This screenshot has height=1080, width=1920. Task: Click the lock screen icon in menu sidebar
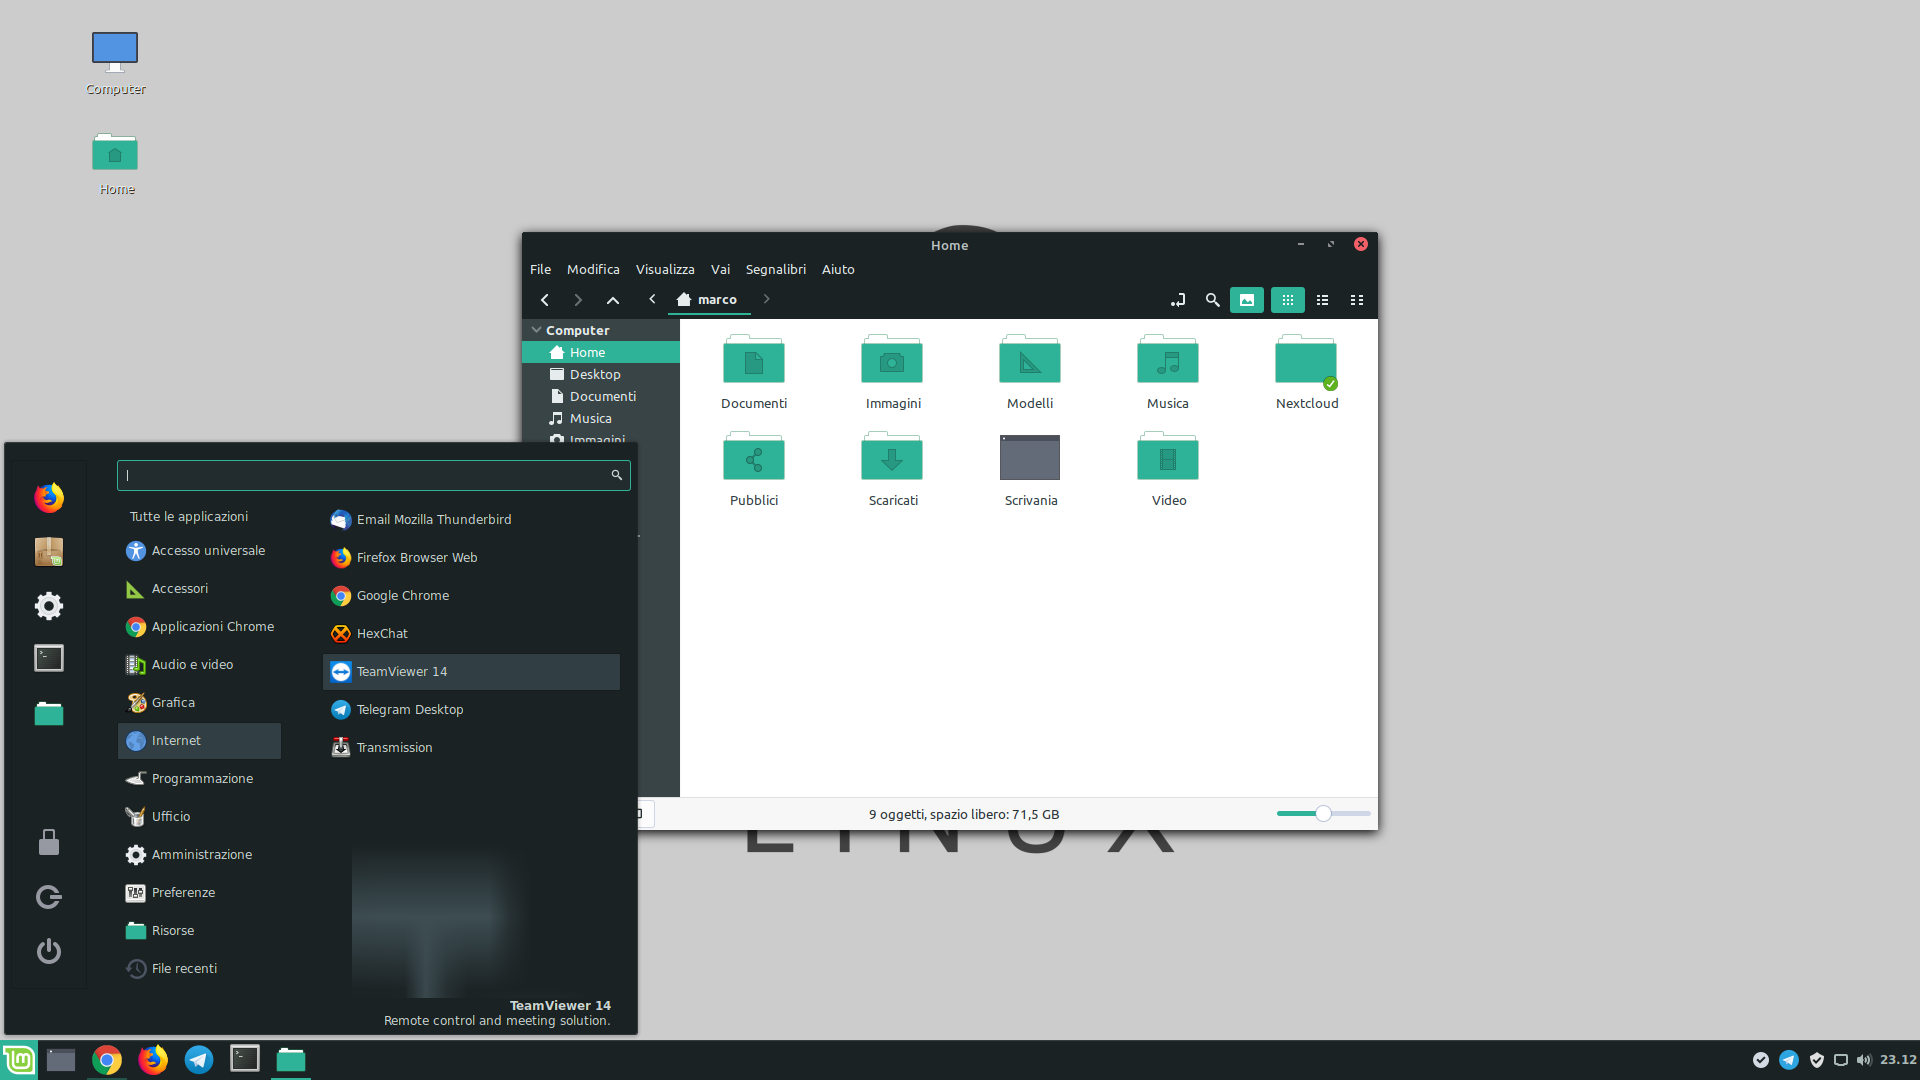(x=49, y=843)
